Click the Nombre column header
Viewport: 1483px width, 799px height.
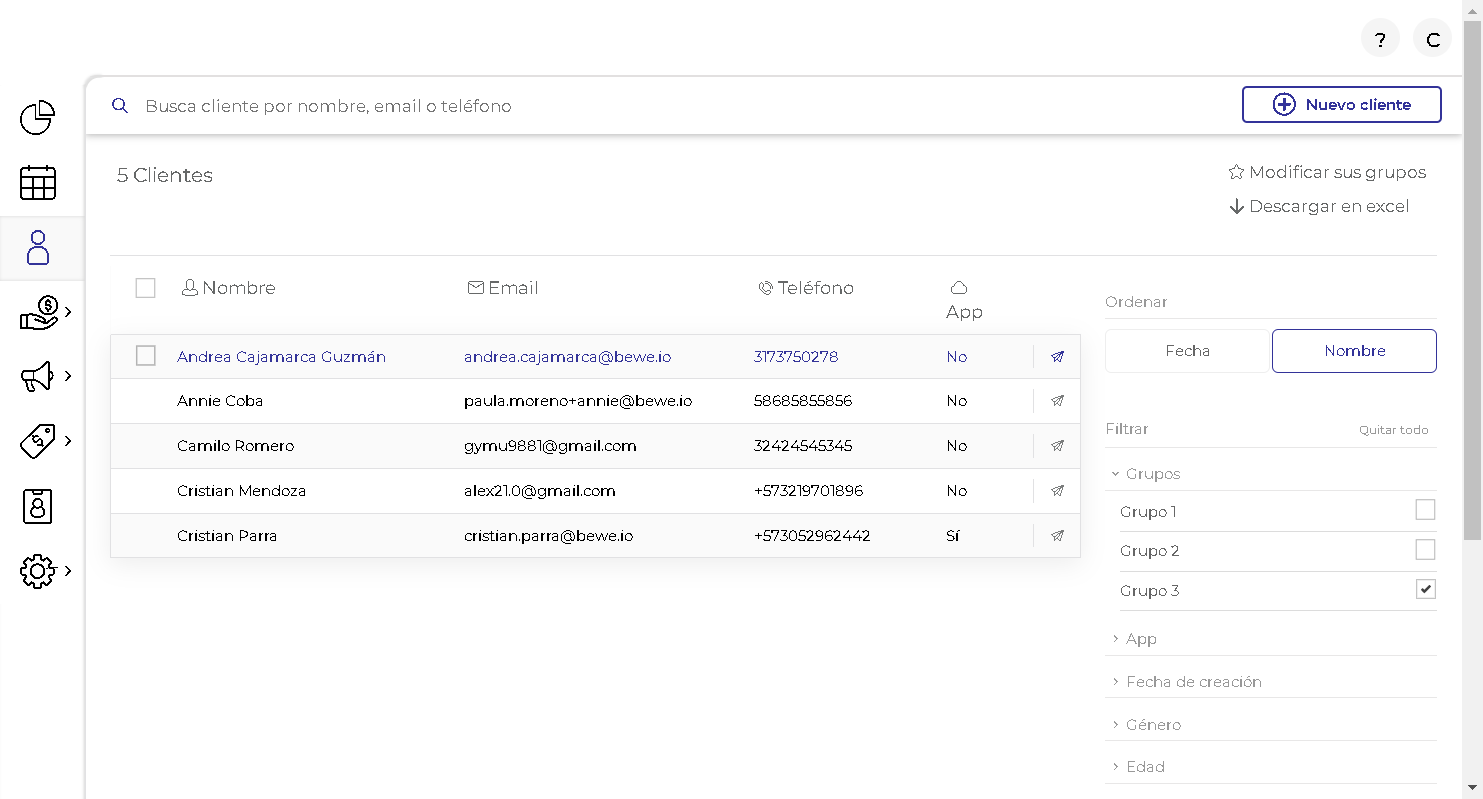pos(228,288)
